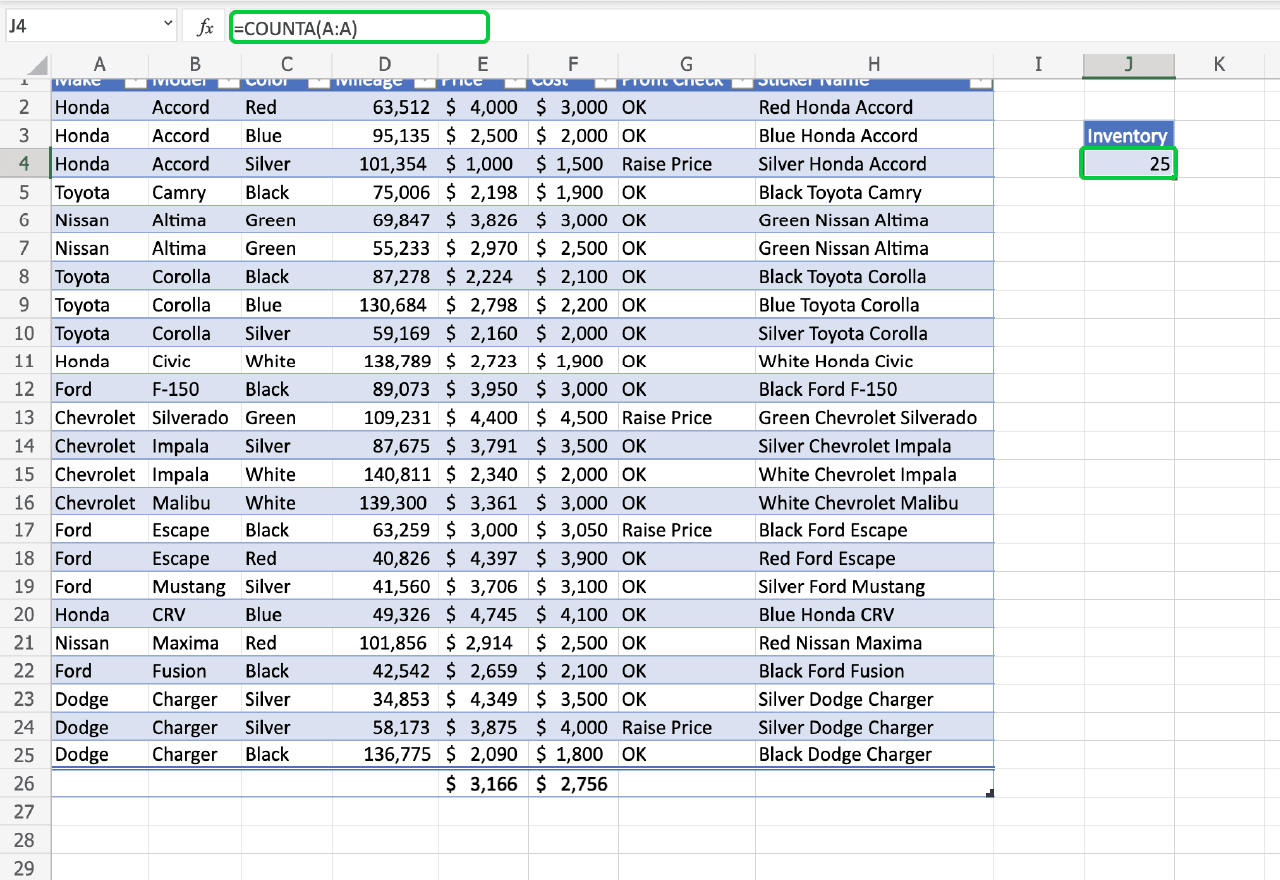1280x880 pixels.
Task: Click the cost cell $ 4,500
Action: pos(573,417)
